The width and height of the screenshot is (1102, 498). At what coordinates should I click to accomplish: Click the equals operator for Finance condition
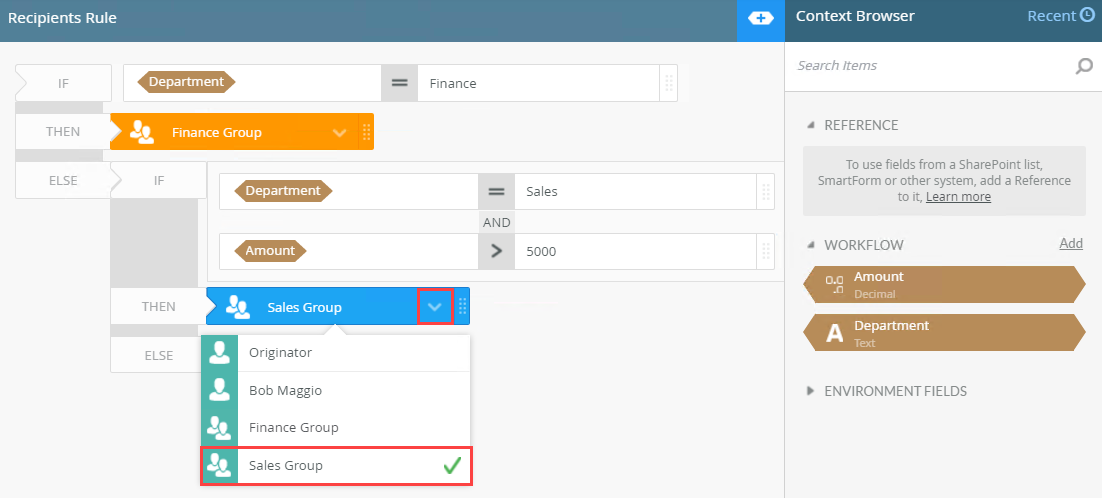click(399, 83)
